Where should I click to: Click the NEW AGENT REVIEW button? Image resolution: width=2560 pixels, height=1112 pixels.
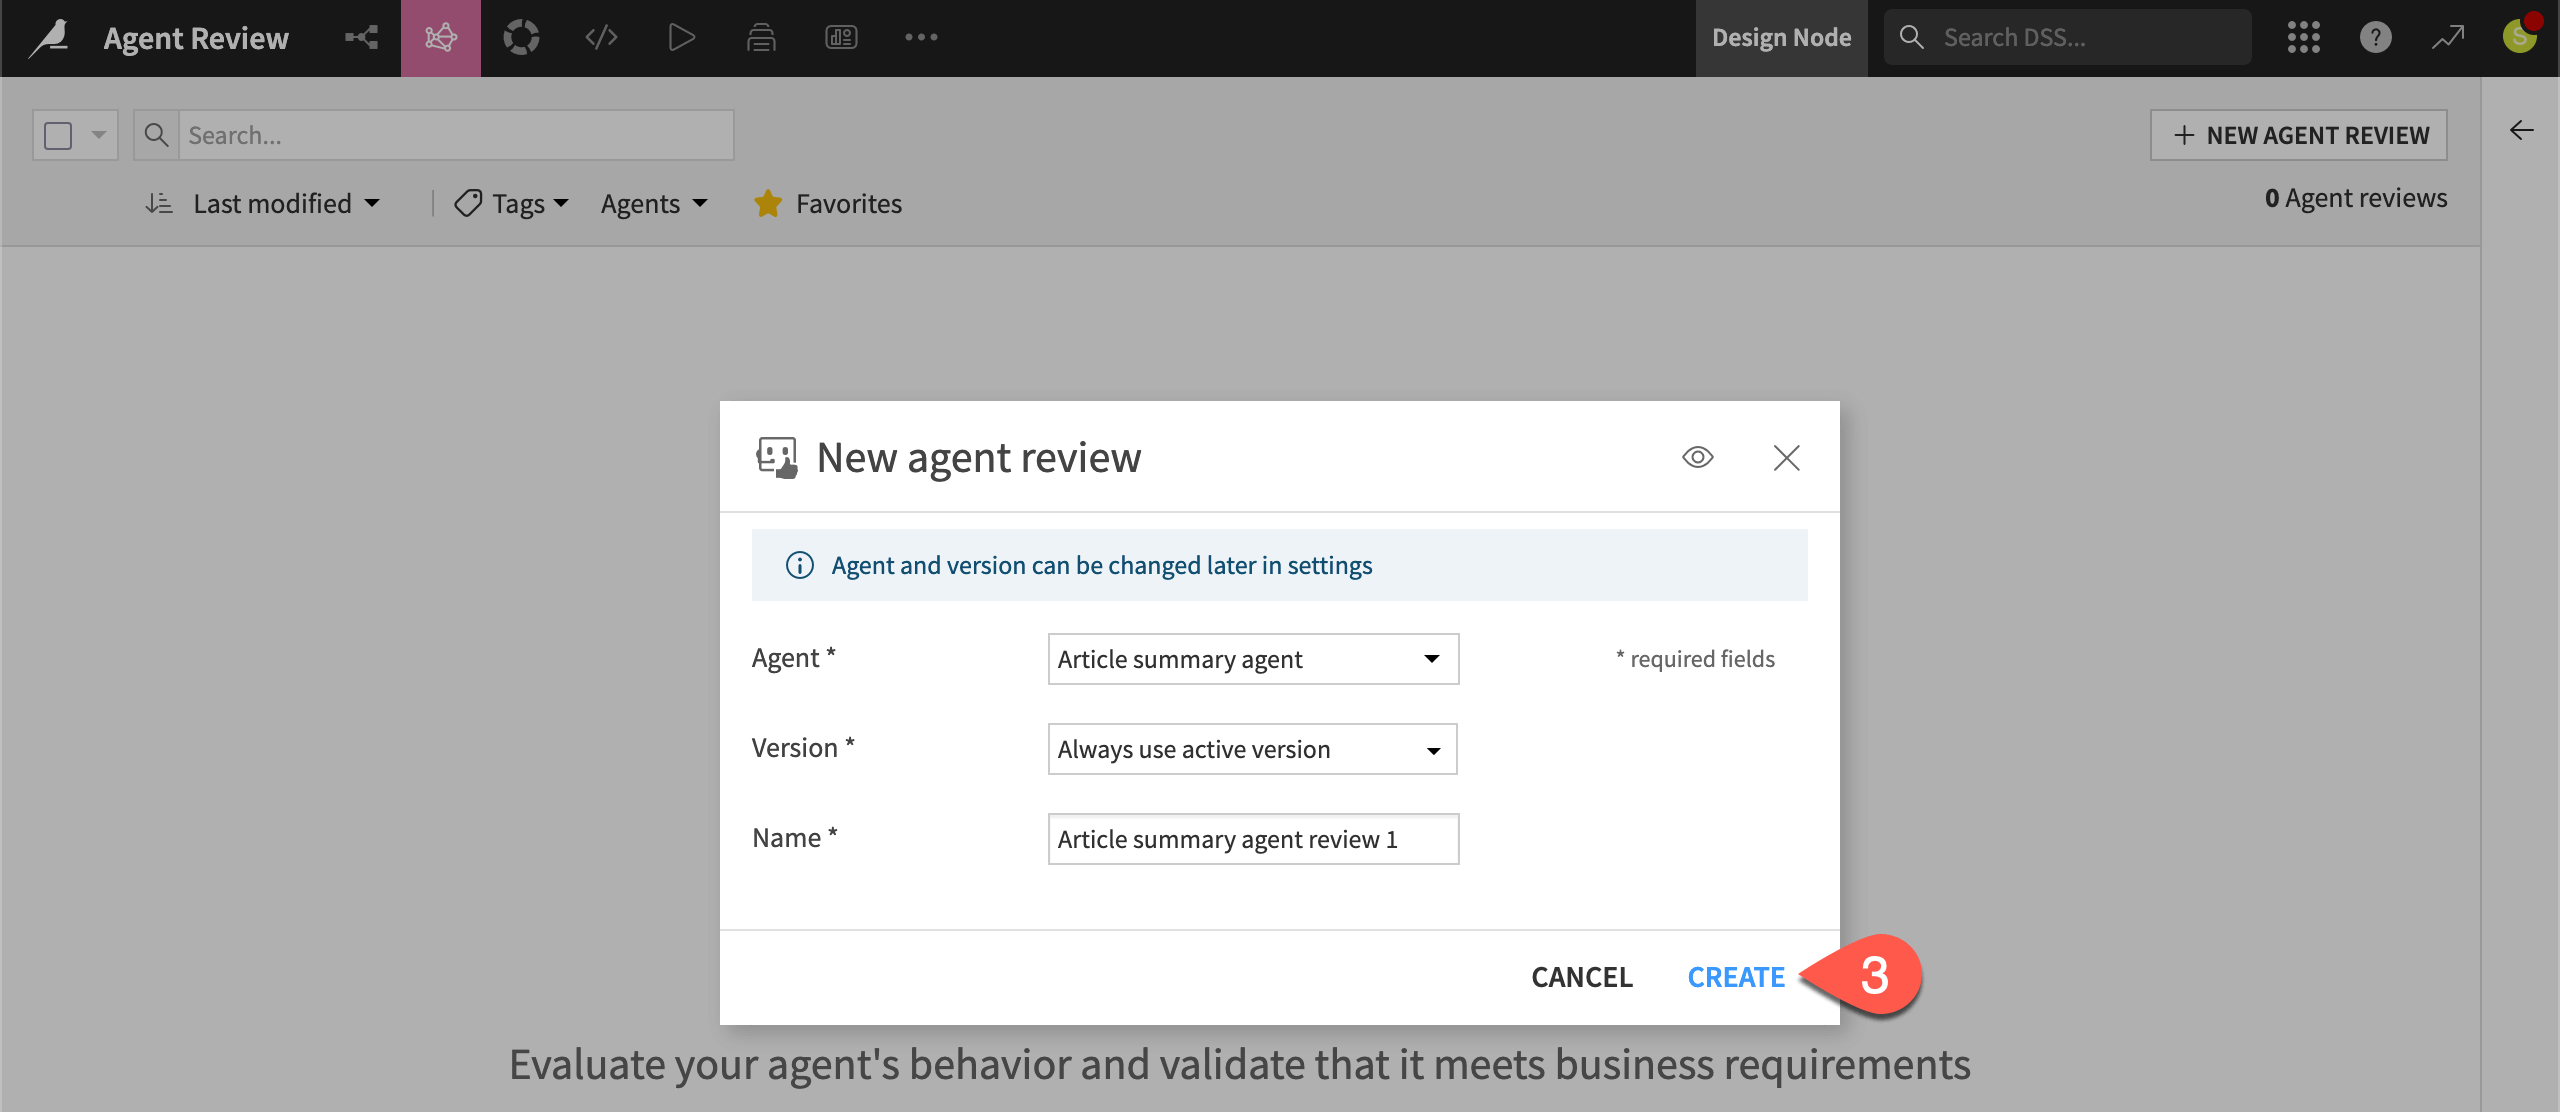2298,134
